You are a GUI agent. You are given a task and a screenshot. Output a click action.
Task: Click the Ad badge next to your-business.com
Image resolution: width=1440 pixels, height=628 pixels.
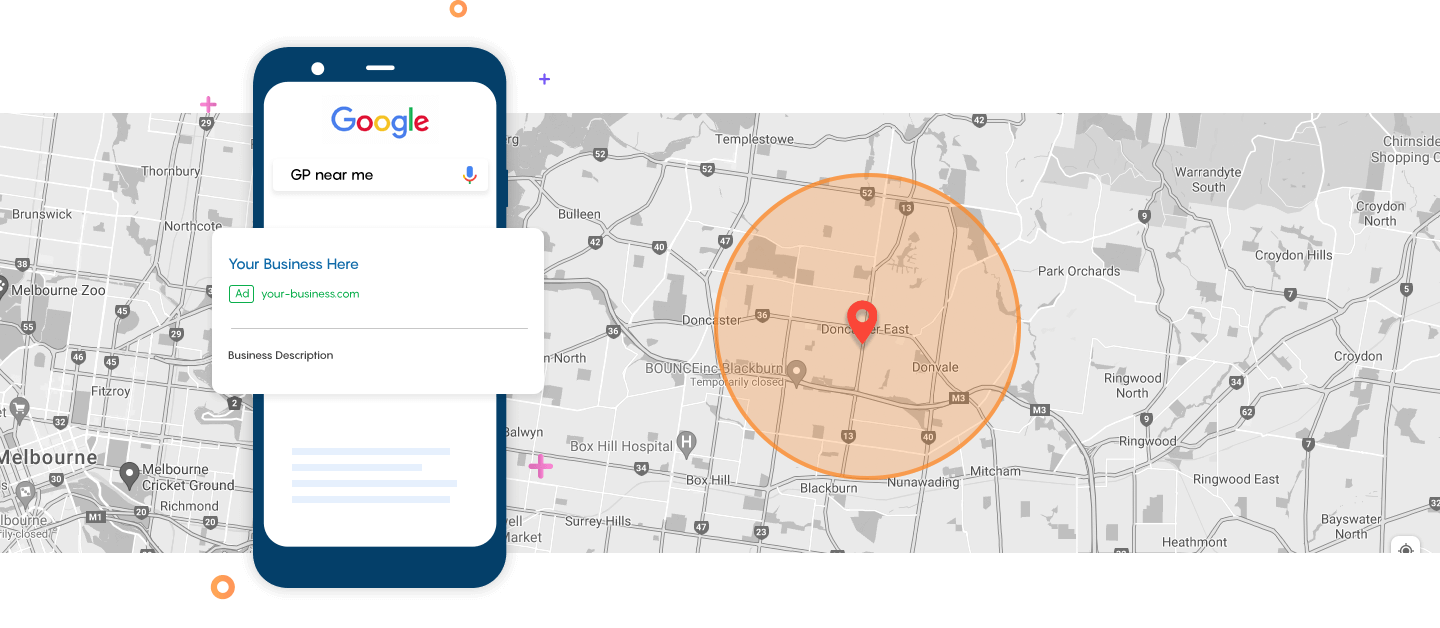241,294
